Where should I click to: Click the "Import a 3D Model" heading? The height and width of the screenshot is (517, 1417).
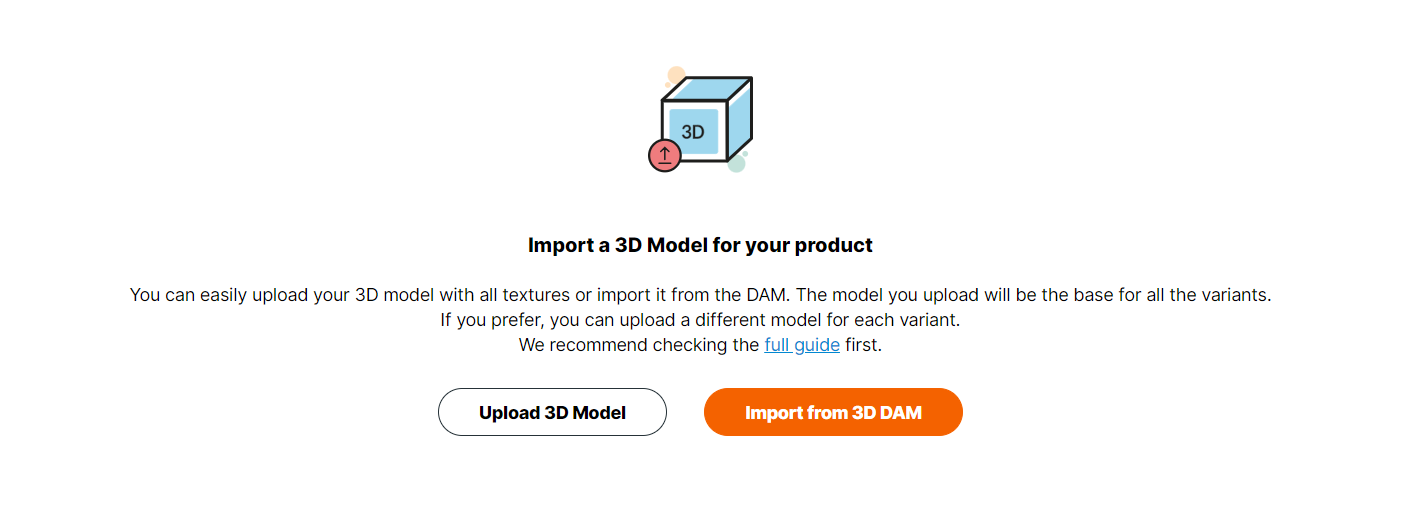pyautogui.click(x=700, y=245)
